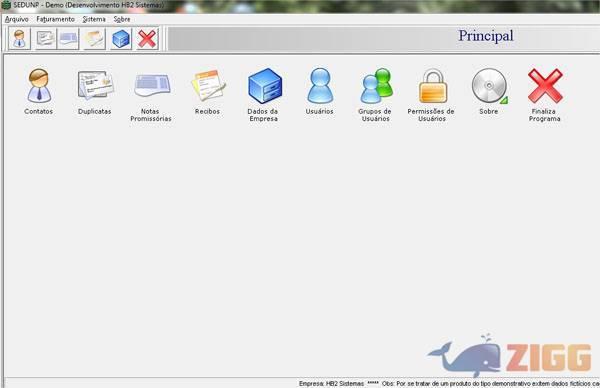Open the Faturamento menu
The height and width of the screenshot is (388, 600).
pos(55,19)
